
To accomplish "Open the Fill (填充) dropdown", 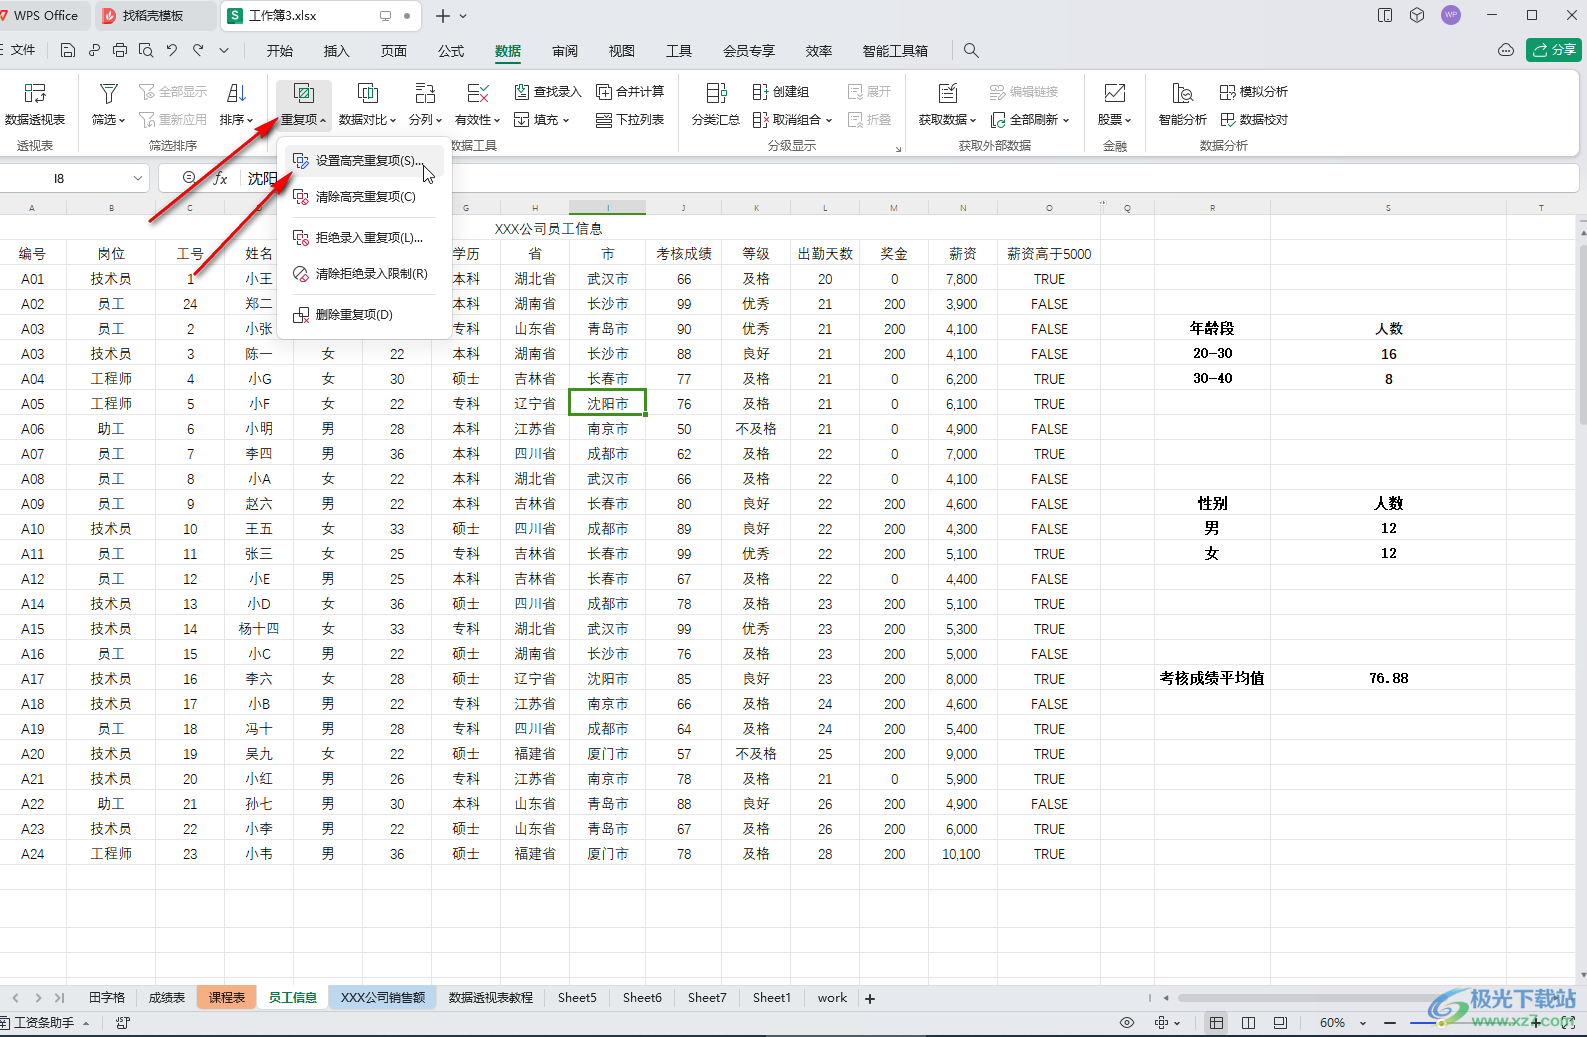I will pyautogui.click(x=541, y=120).
